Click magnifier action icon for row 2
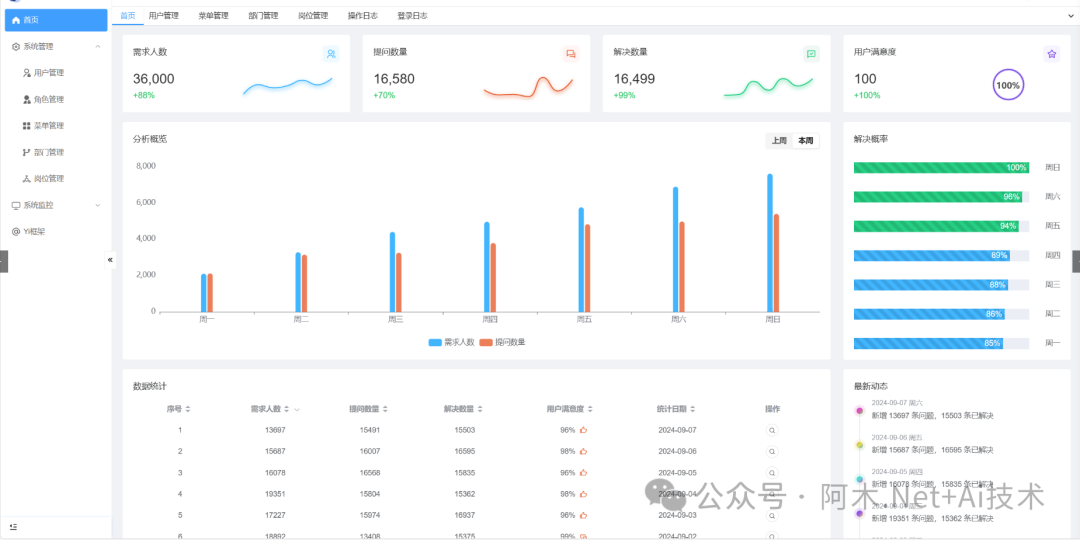 click(772, 451)
